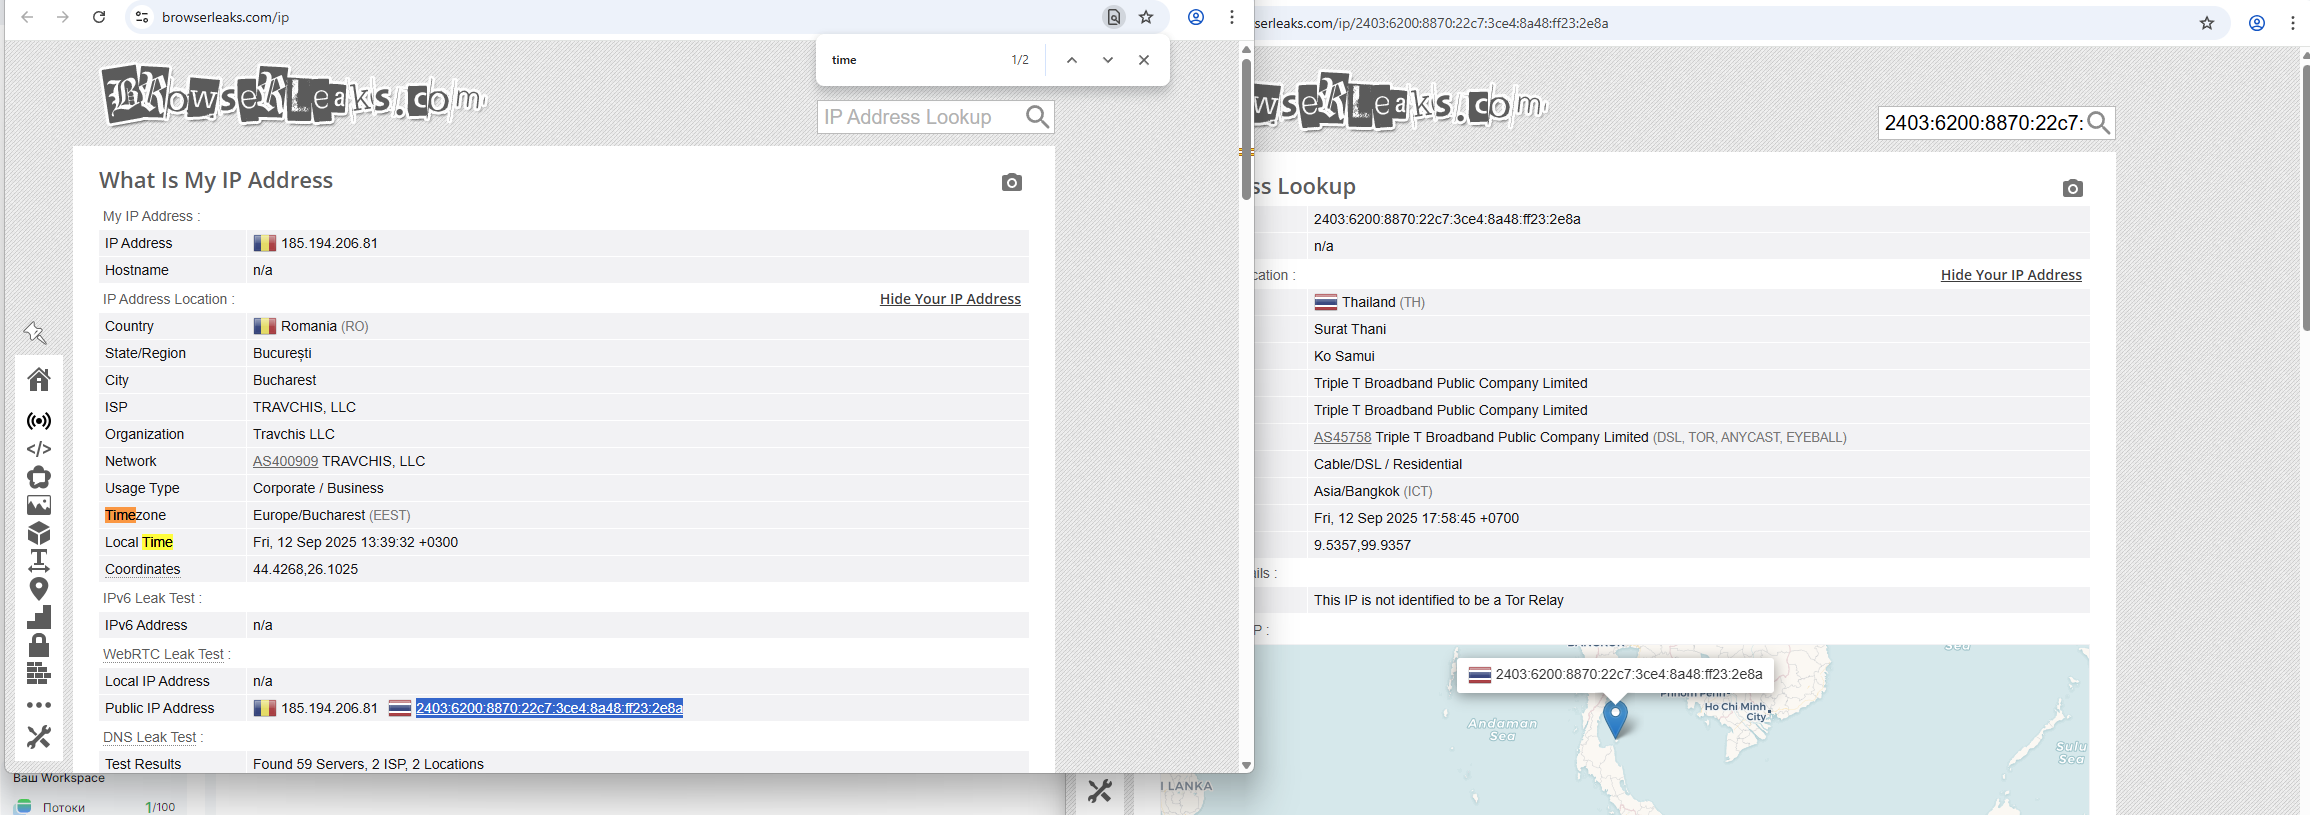Viewport: 2310px width, 815px height.
Task: Click the Coordinates label link
Action: tap(143, 569)
